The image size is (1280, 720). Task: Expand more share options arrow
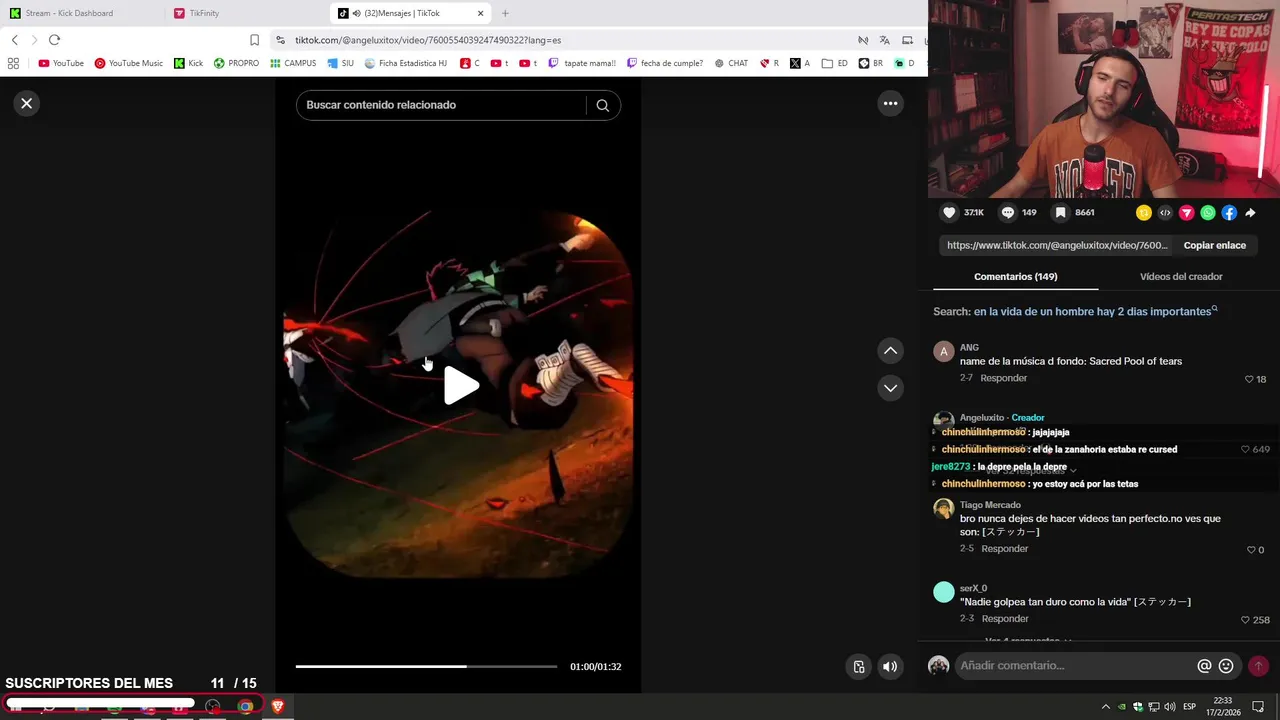coord(1250,213)
